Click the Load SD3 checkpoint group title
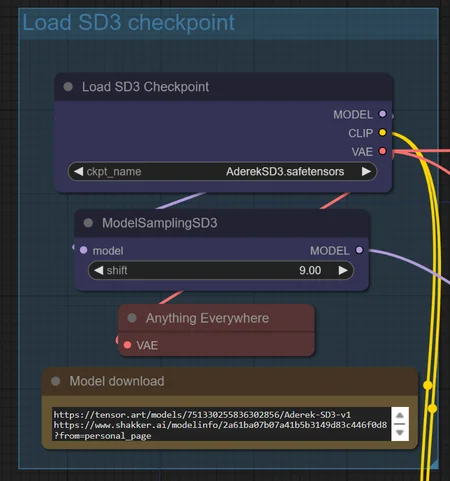The image size is (450, 481). coord(128,23)
